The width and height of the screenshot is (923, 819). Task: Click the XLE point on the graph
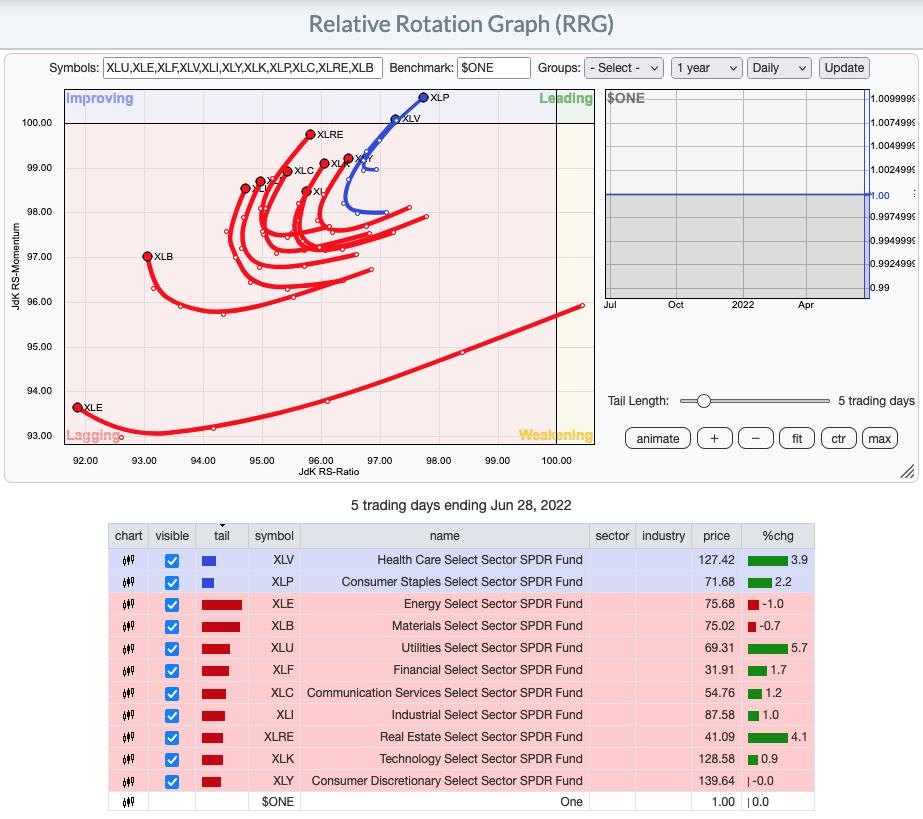(x=77, y=407)
